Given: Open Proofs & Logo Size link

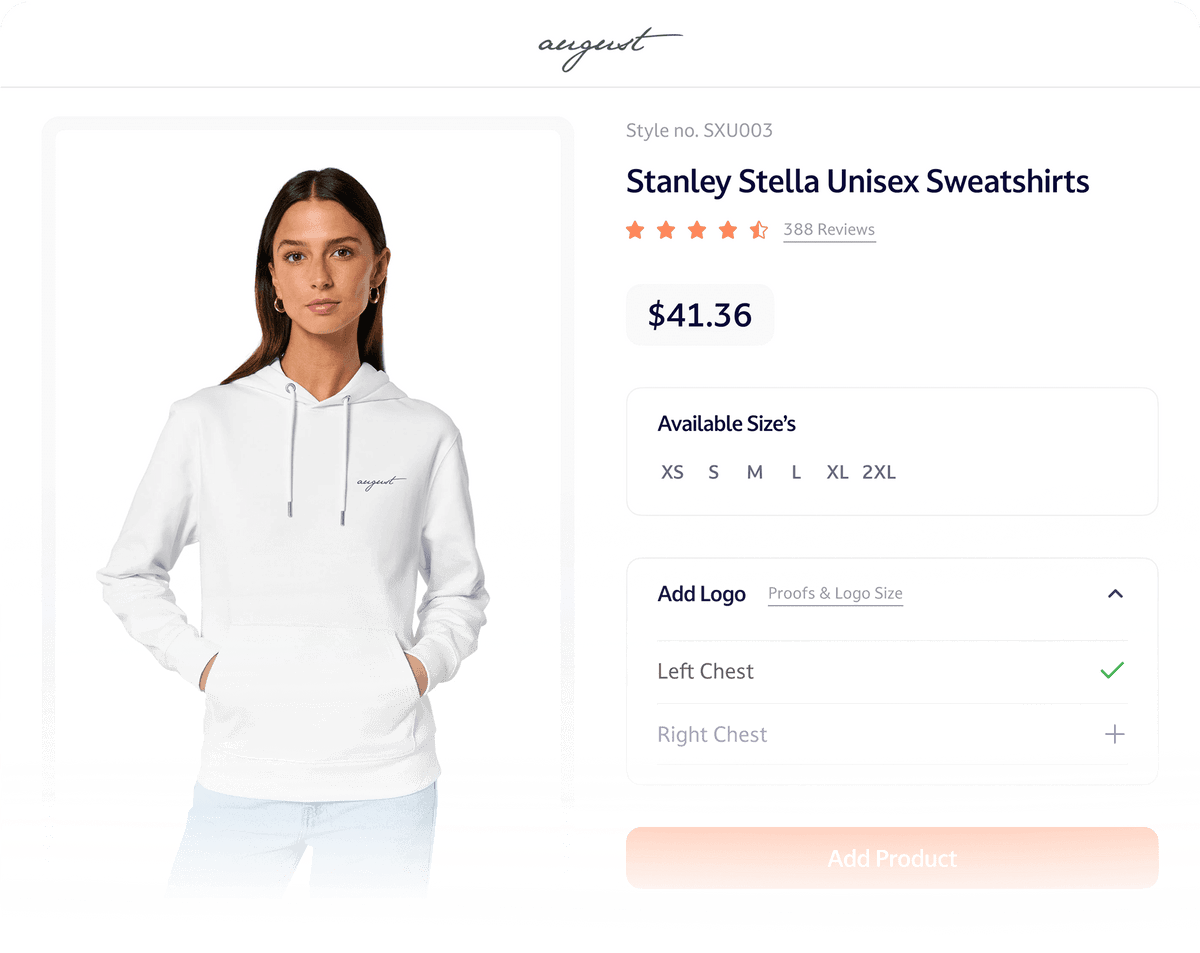Looking at the screenshot, I should [835, 594].
